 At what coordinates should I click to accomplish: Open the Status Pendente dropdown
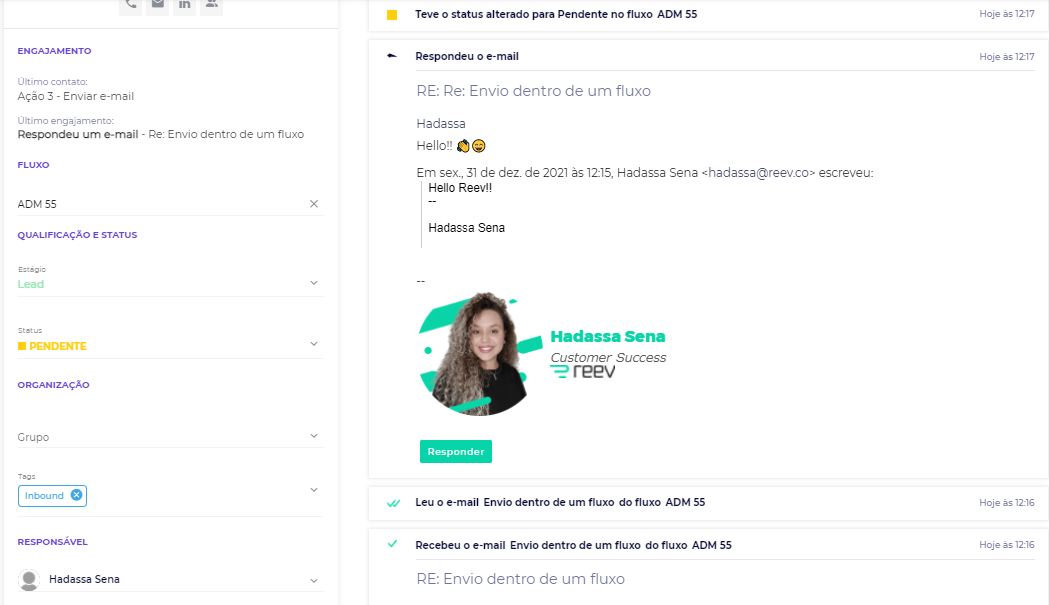click(313, 344)
